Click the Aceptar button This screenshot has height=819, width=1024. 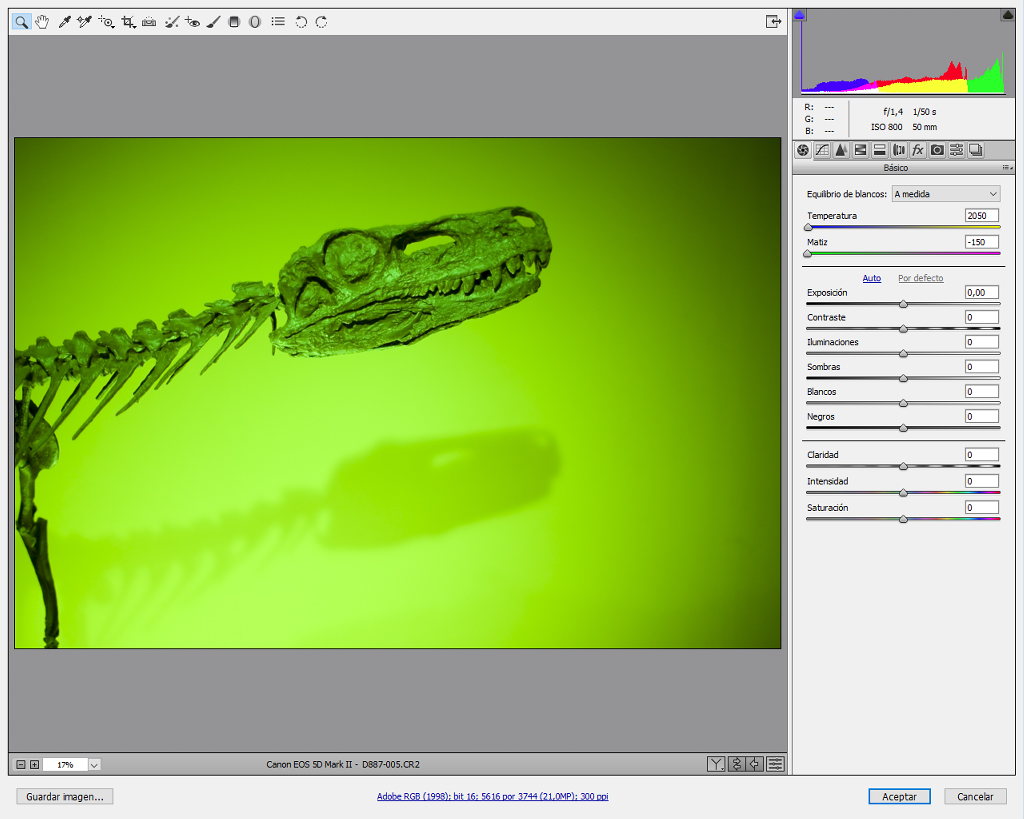coord(899,797)
